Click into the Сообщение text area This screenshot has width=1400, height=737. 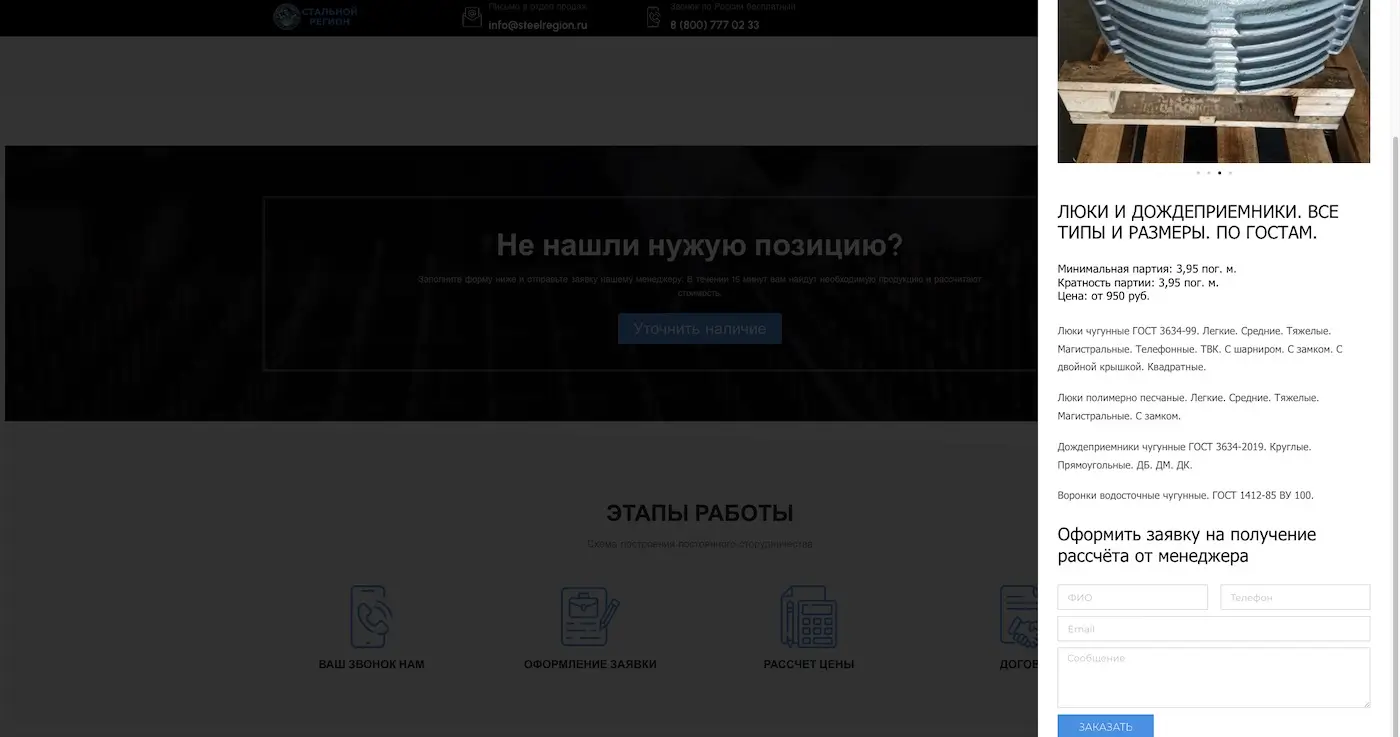1214,678
